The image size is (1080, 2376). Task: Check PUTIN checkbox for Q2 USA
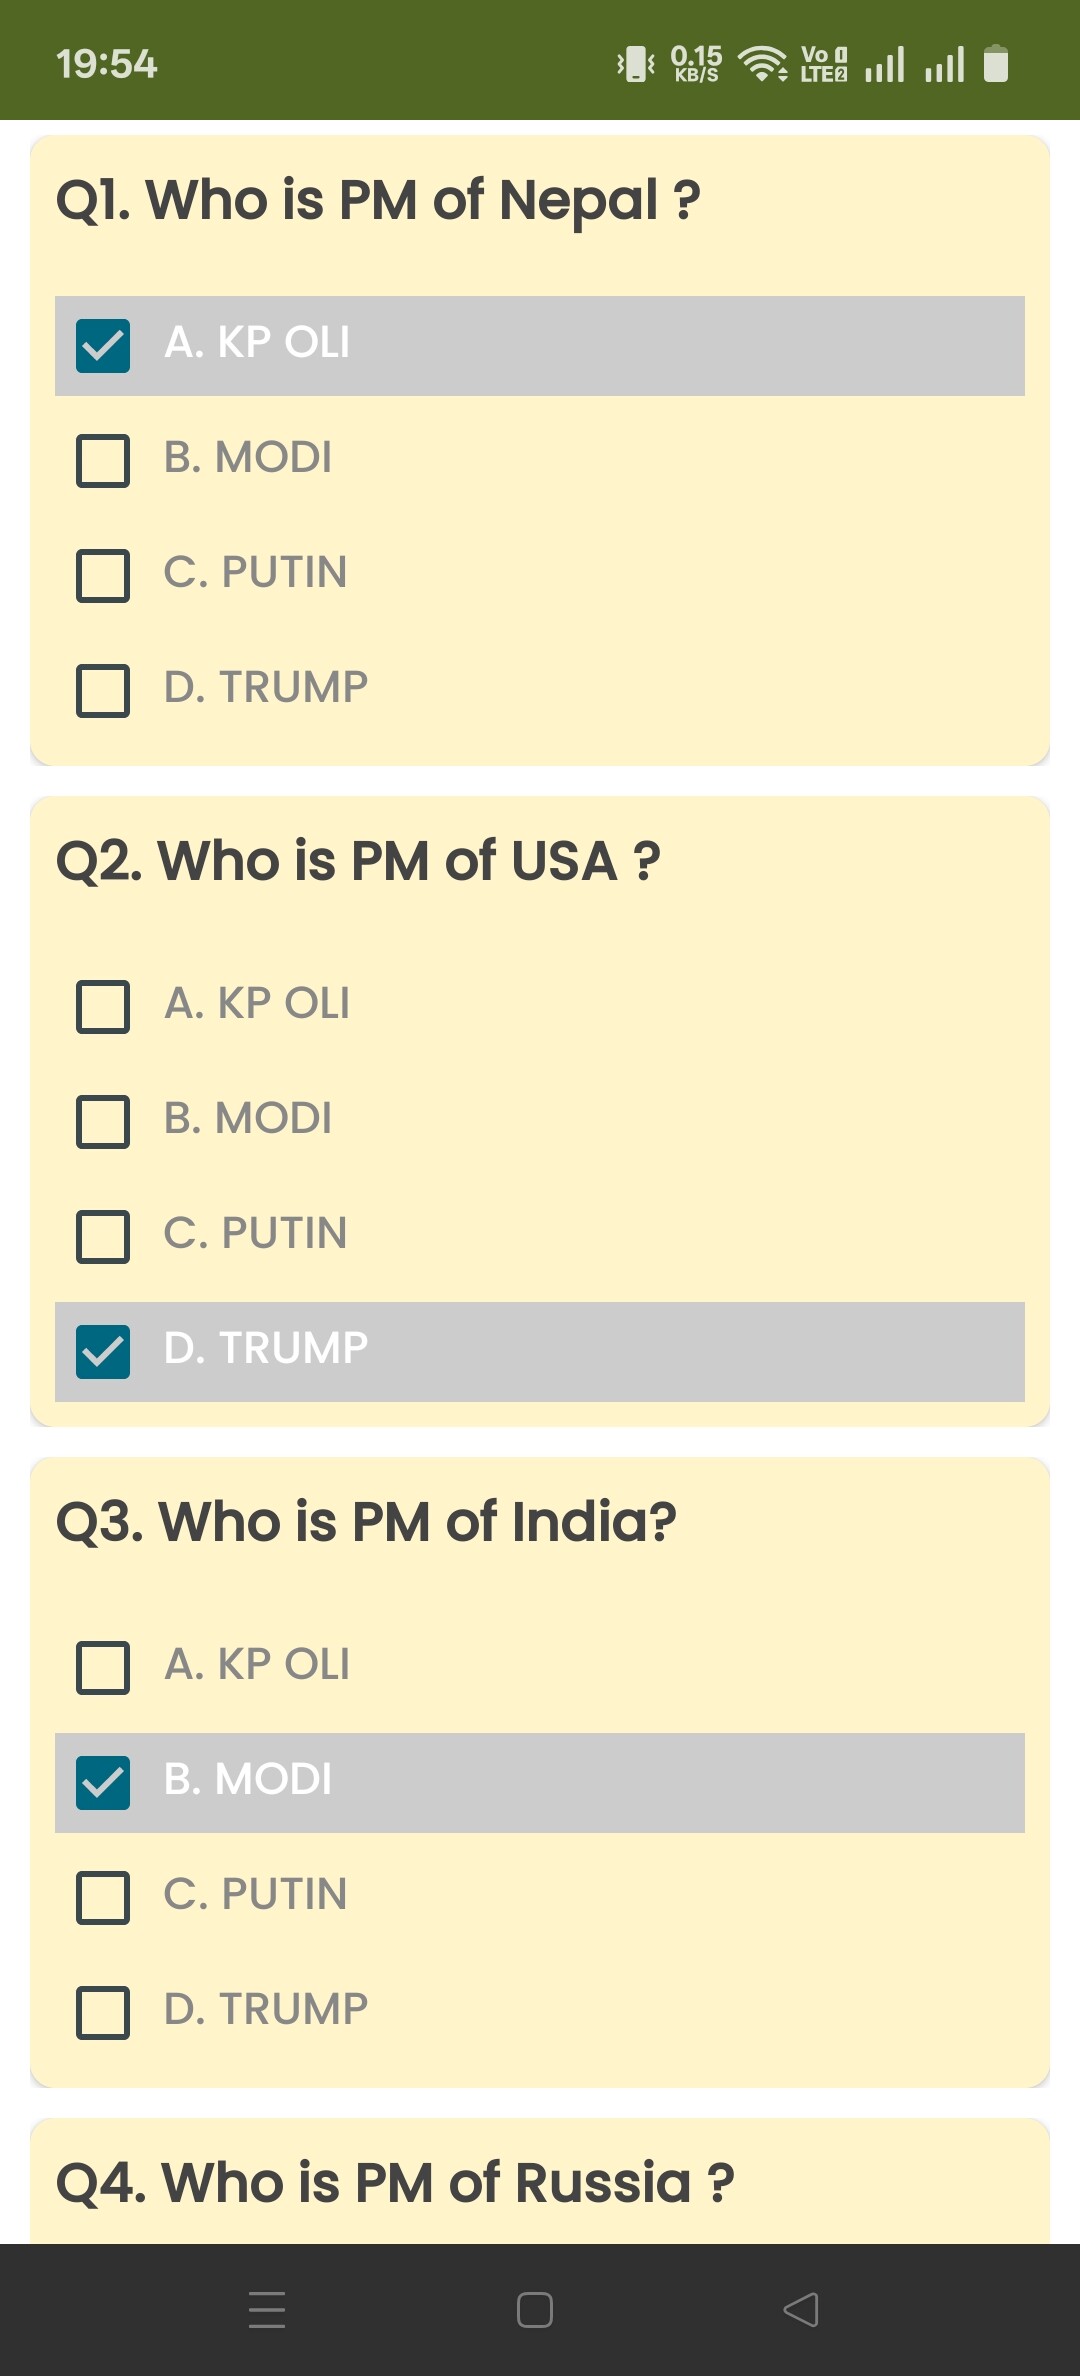(103, 1237)
